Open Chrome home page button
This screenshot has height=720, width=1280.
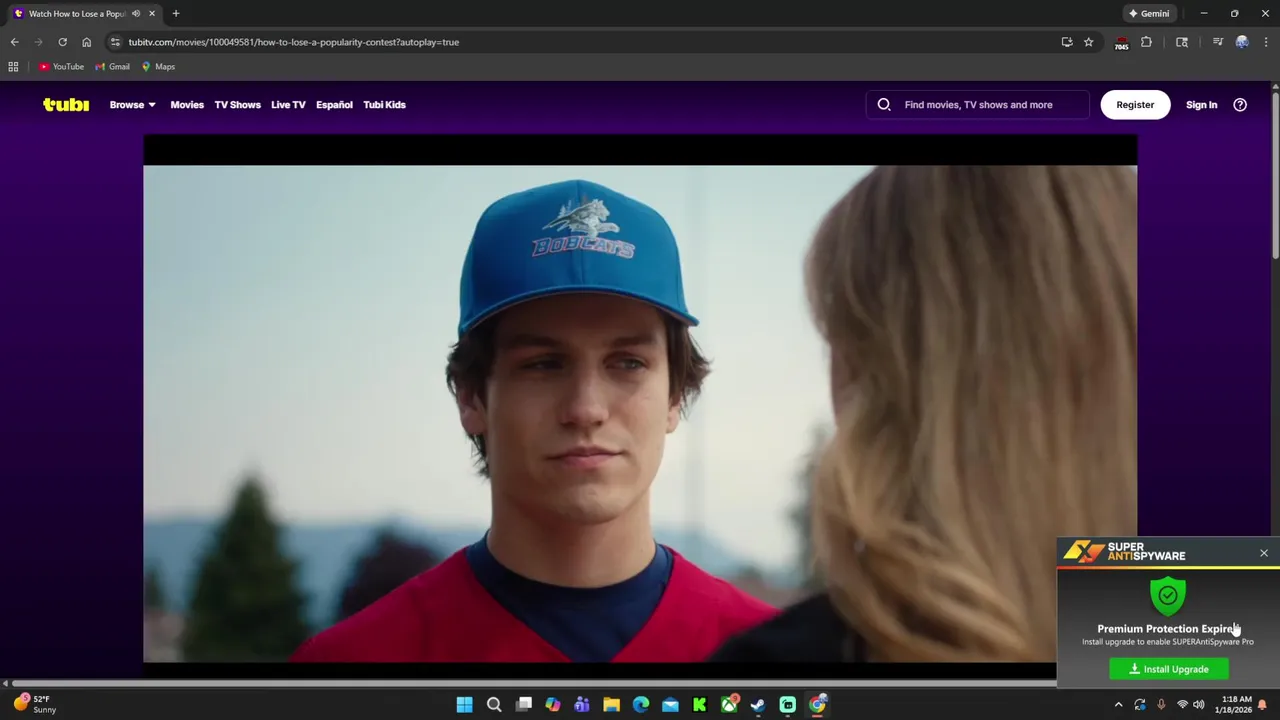86,42
